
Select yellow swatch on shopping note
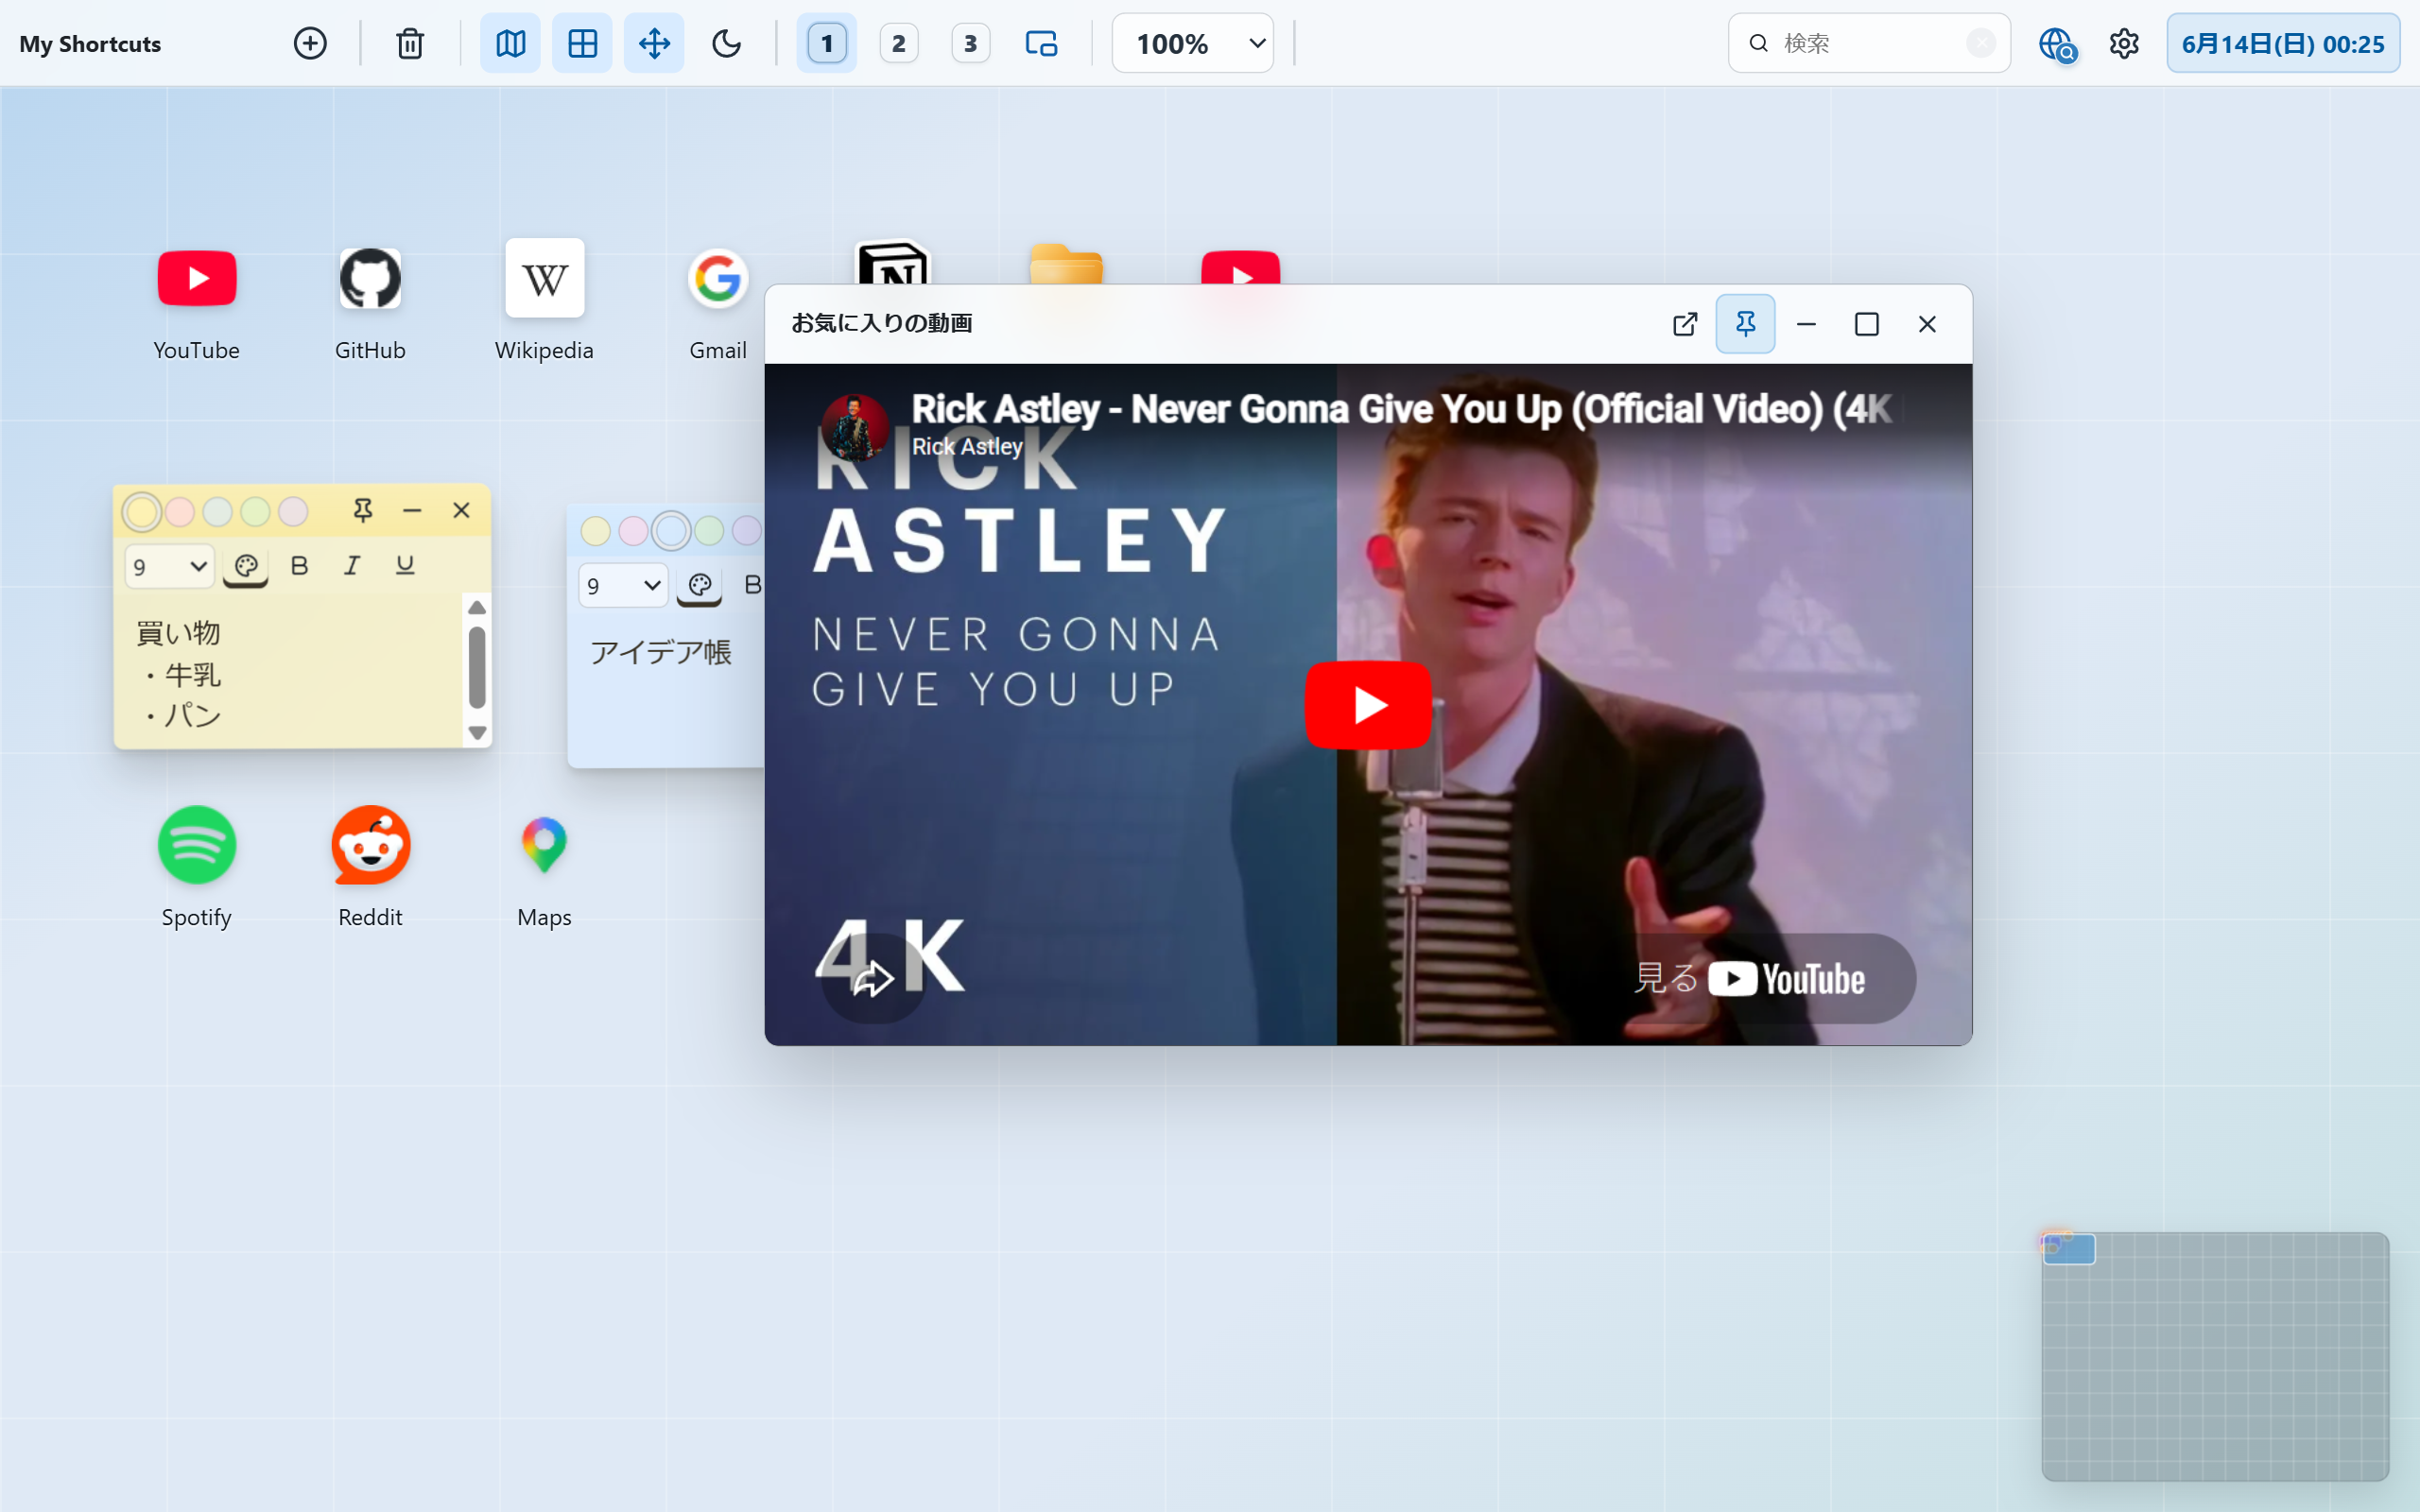[142, 512]
